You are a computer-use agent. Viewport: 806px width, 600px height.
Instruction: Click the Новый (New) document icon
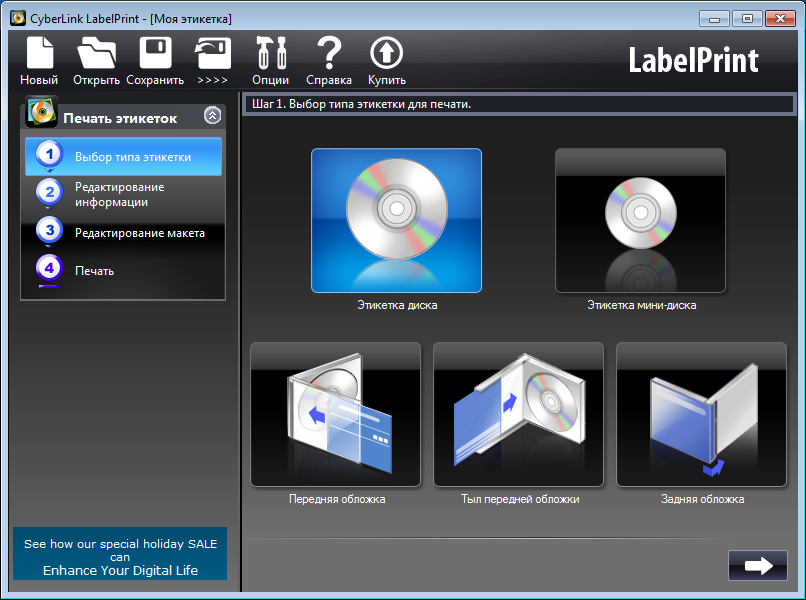pos(39,55)
